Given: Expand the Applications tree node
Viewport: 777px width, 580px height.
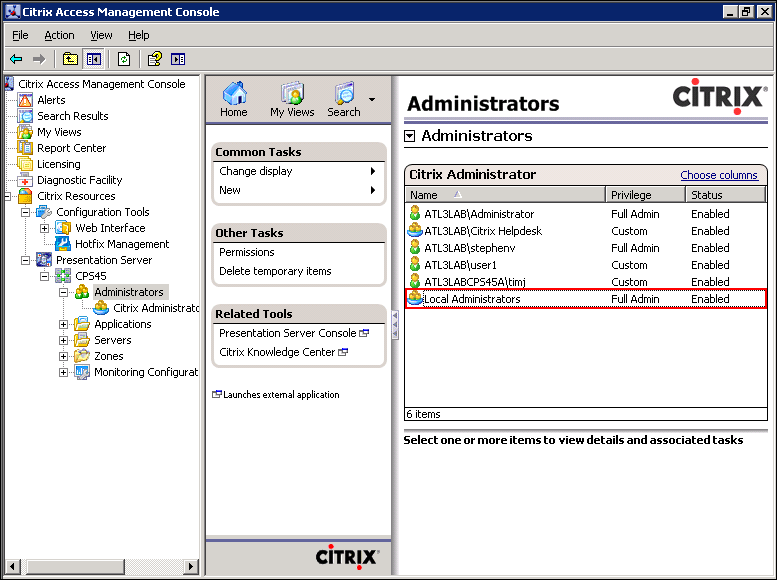Looking at the screenshot, I should (63, 324).
